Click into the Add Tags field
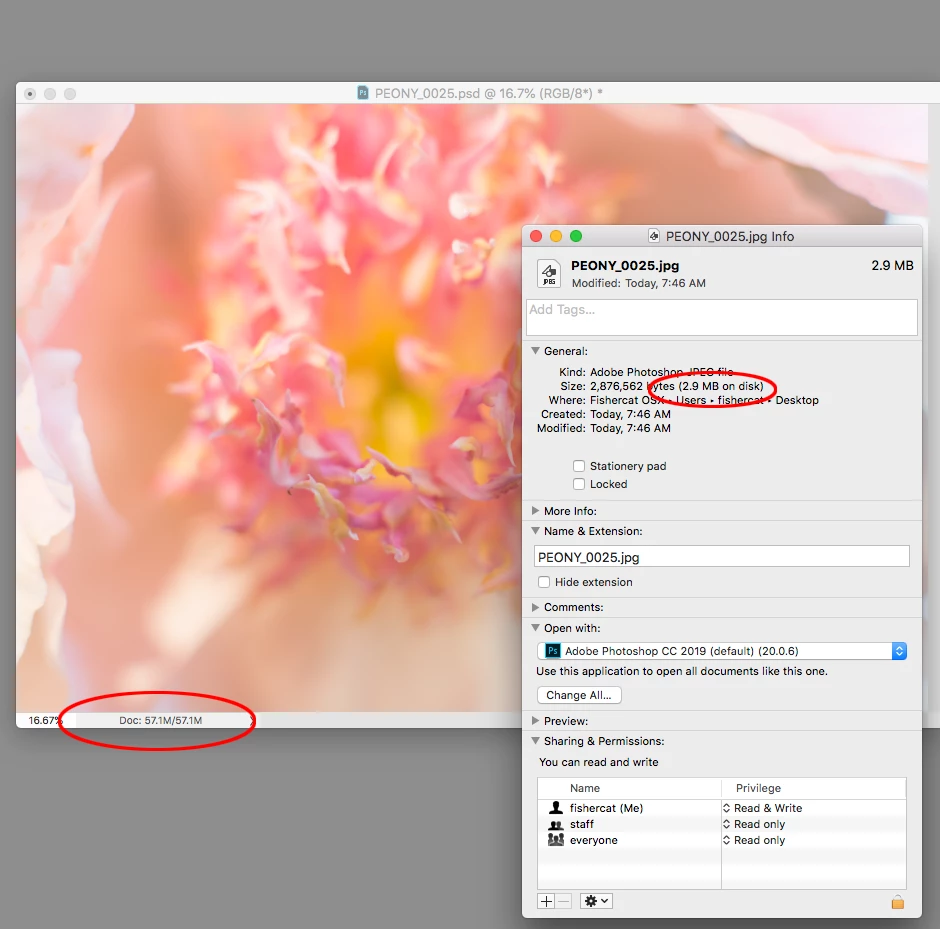This screenshot has height=929, width=940. coord(722,318)
